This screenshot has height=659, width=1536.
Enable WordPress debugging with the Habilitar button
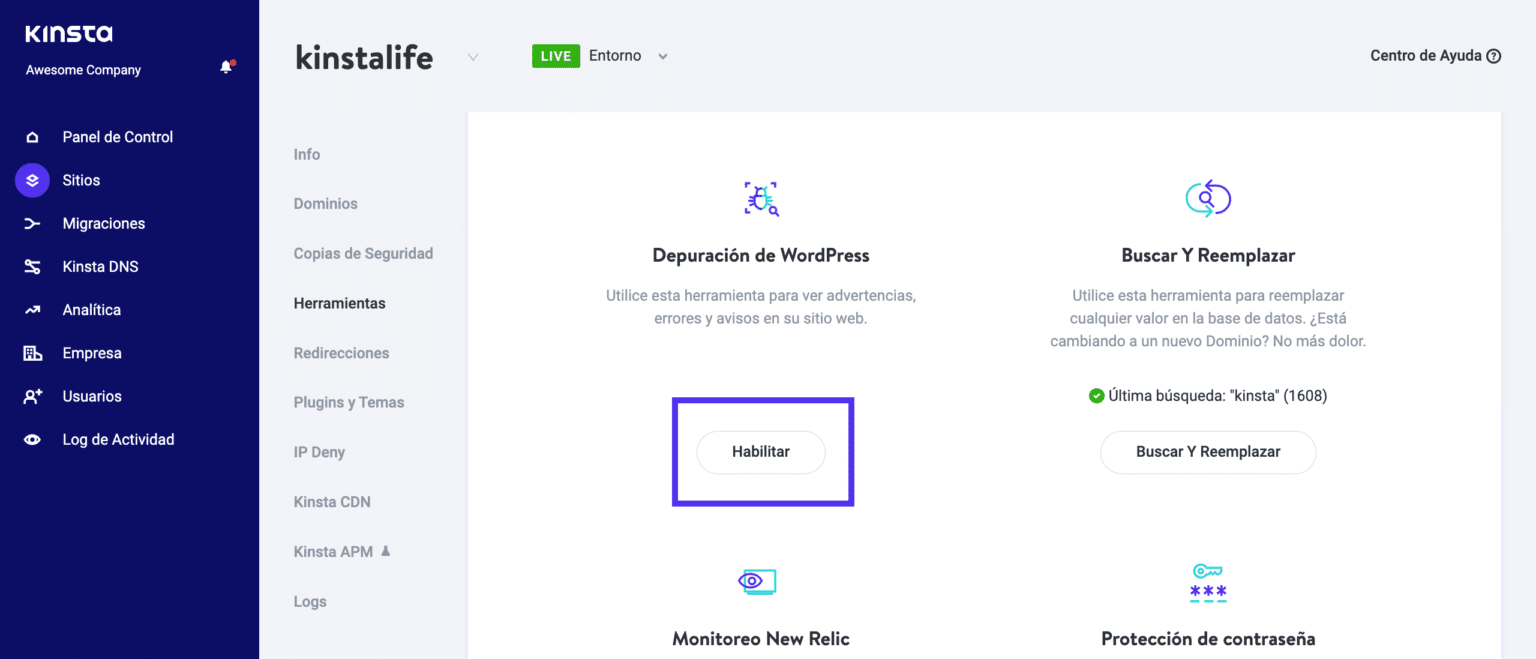(x=760, y=452)
